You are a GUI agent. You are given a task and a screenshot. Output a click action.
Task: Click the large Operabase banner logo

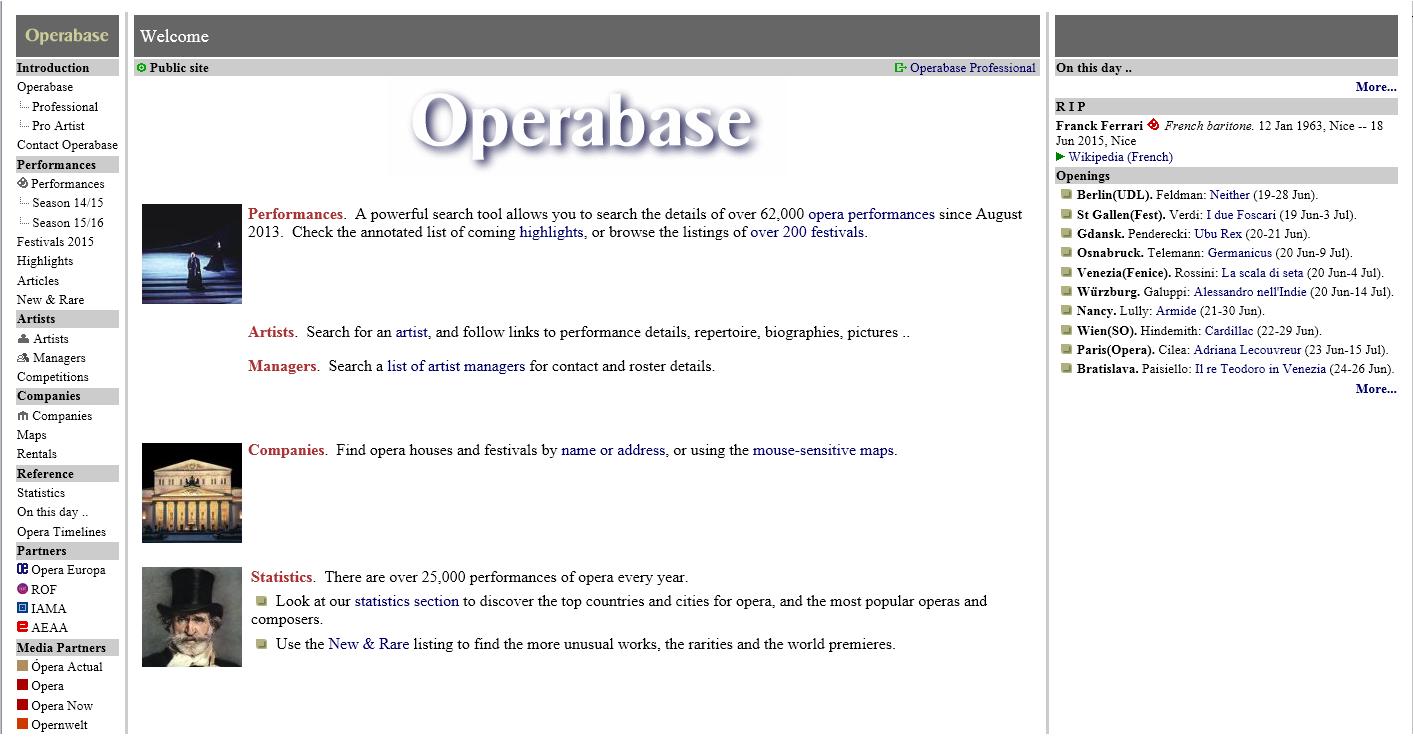(x=587, y=128)
